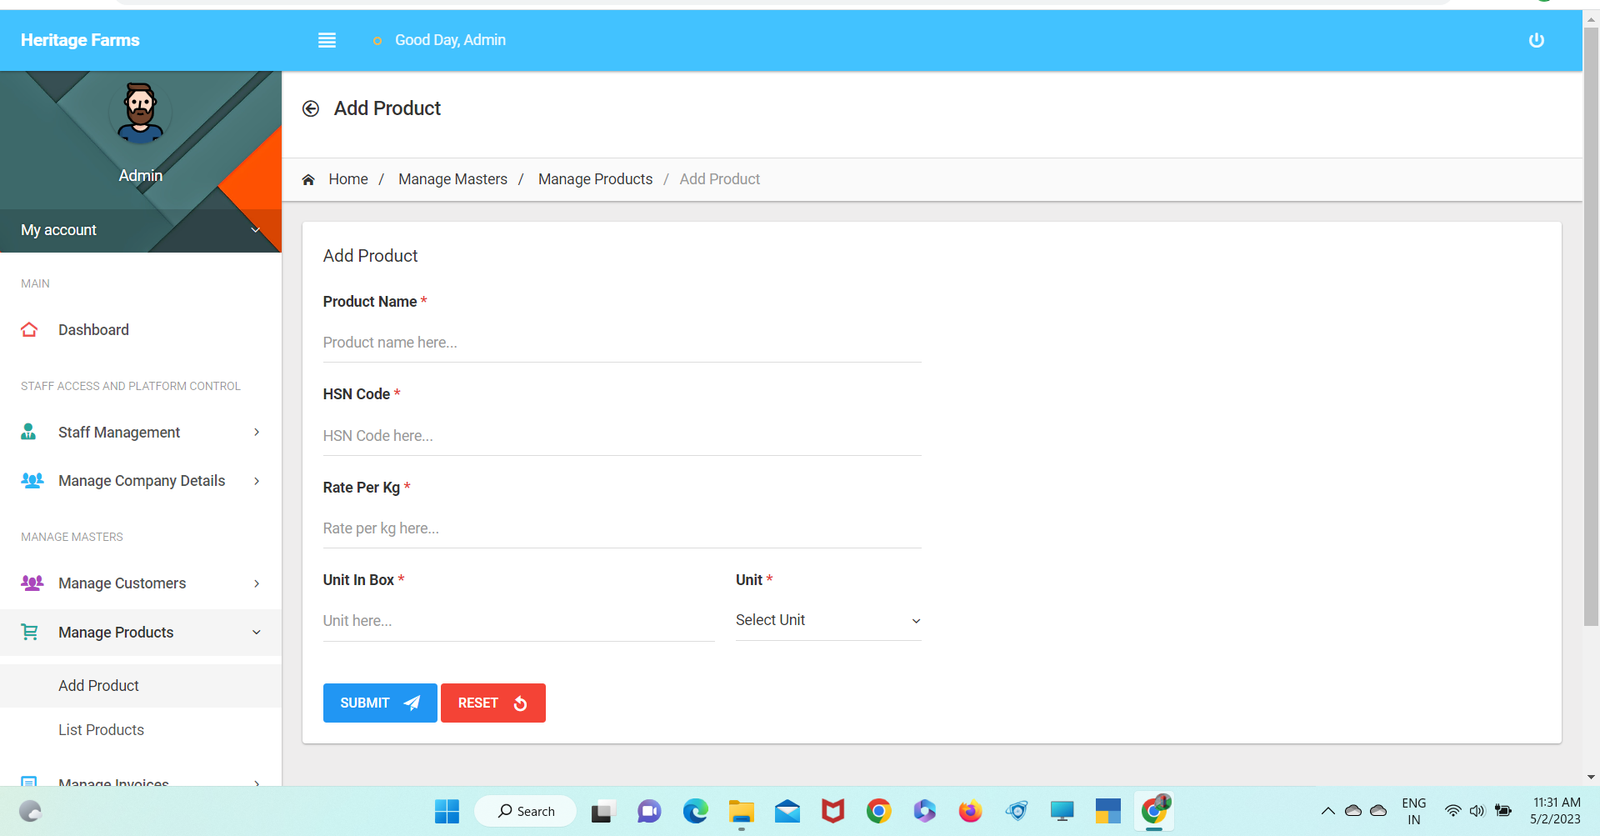Viewport: 1600px width, 836px height.
Task: Open the Select Unit dropdown
Action: [x=828, y=620]
